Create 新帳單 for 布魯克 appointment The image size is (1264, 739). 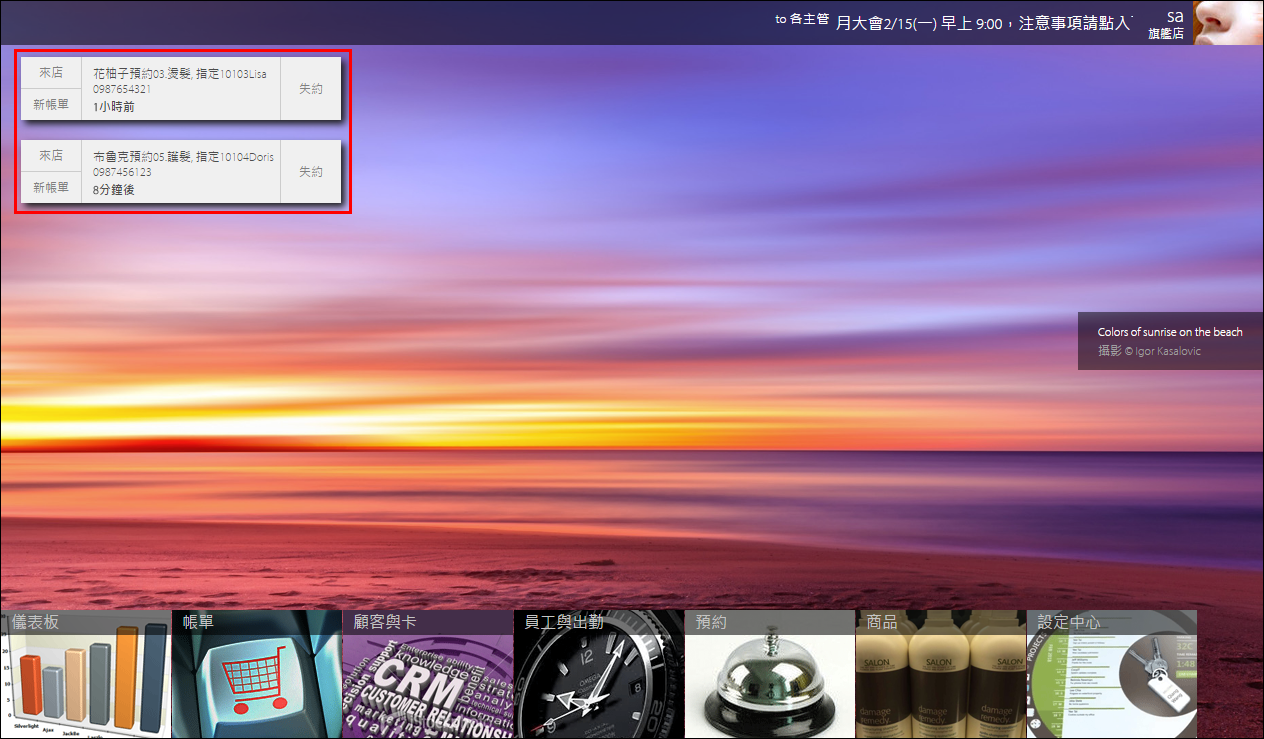51,188
